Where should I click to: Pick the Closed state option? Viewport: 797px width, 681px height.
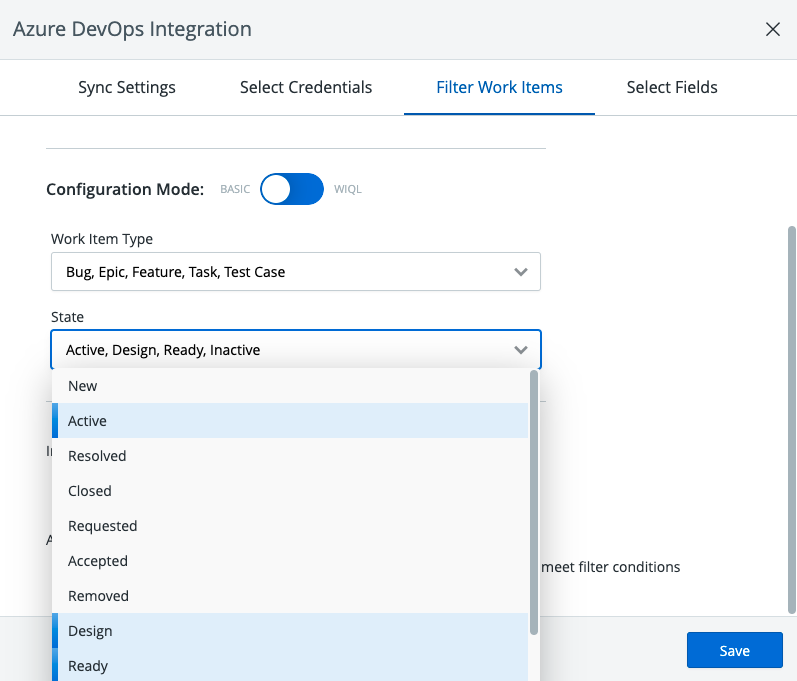(290, 491)
